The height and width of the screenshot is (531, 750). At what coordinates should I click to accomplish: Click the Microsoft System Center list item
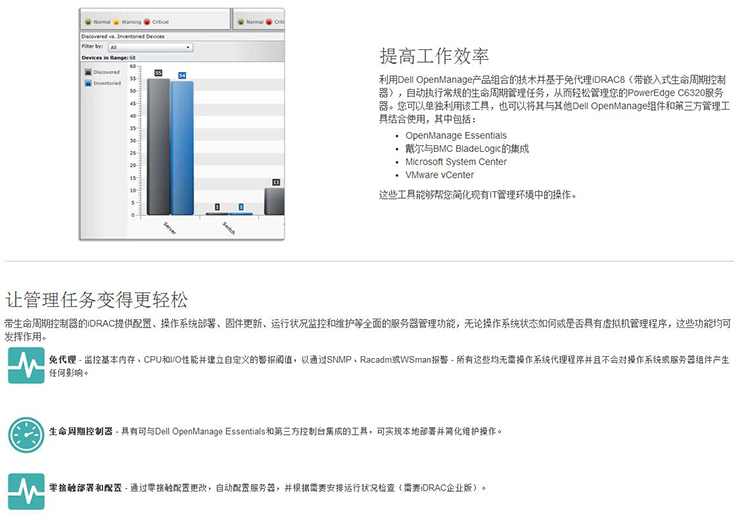pyautogui.click(x=455, y=161)
